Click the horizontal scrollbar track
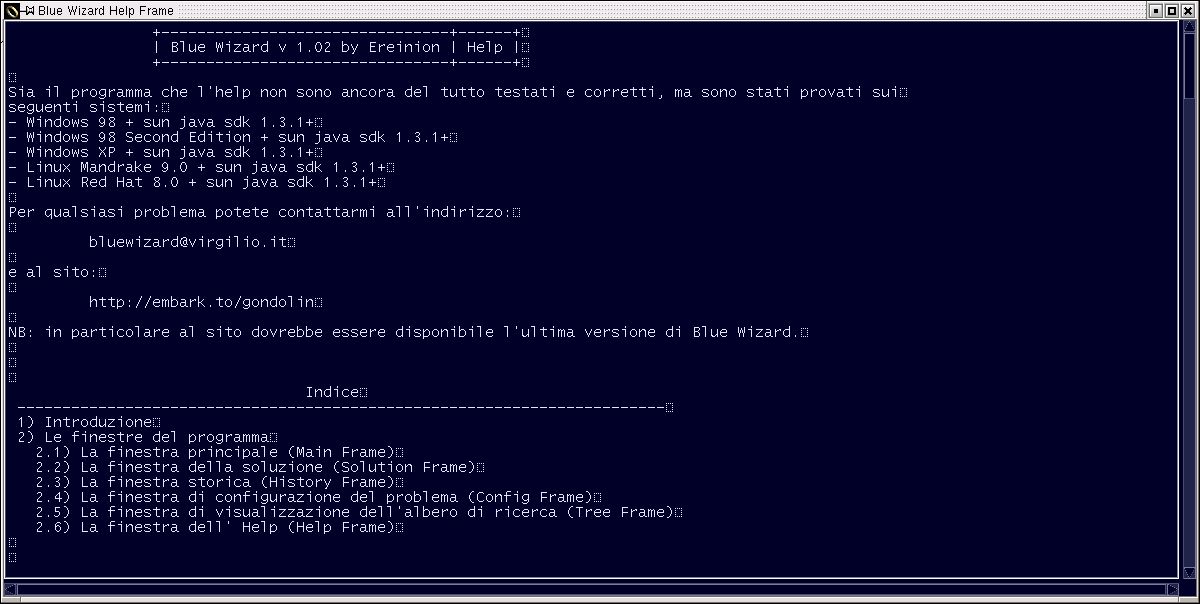 point(591,589)
